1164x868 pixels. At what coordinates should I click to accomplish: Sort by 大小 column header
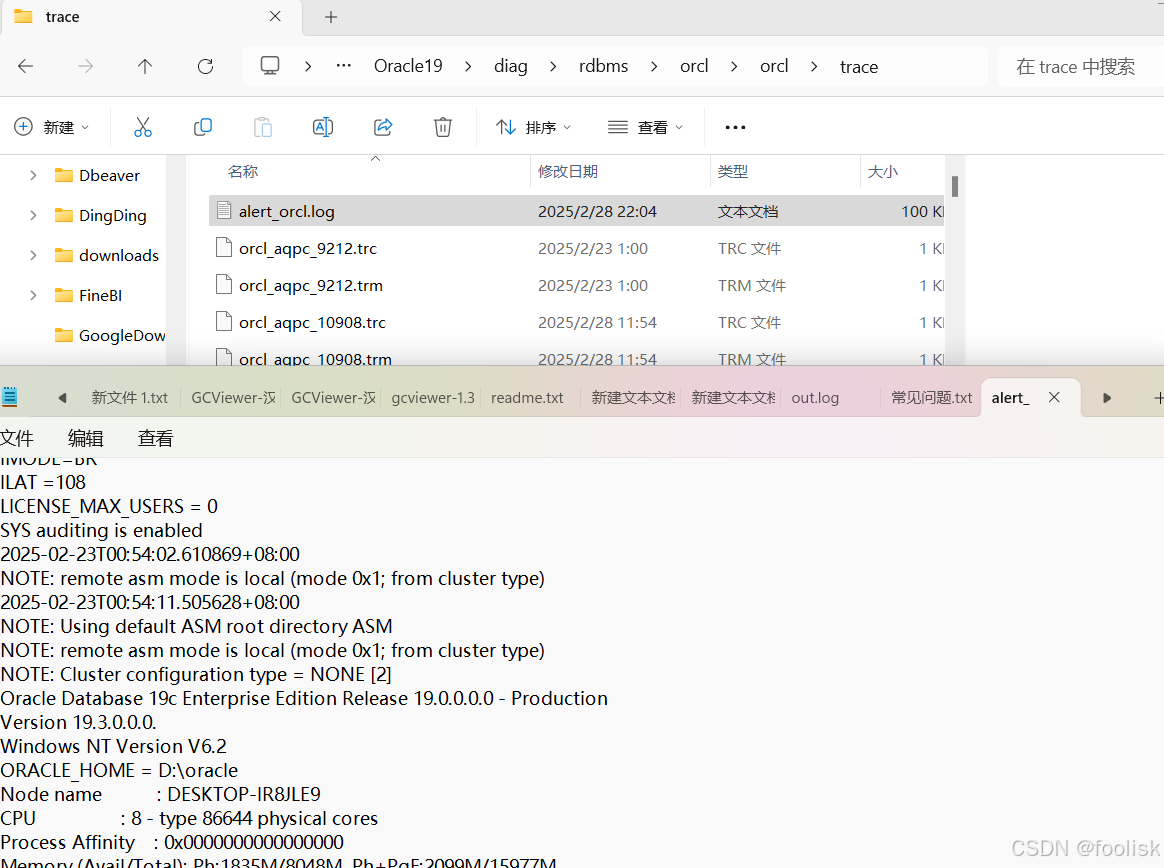883,172
